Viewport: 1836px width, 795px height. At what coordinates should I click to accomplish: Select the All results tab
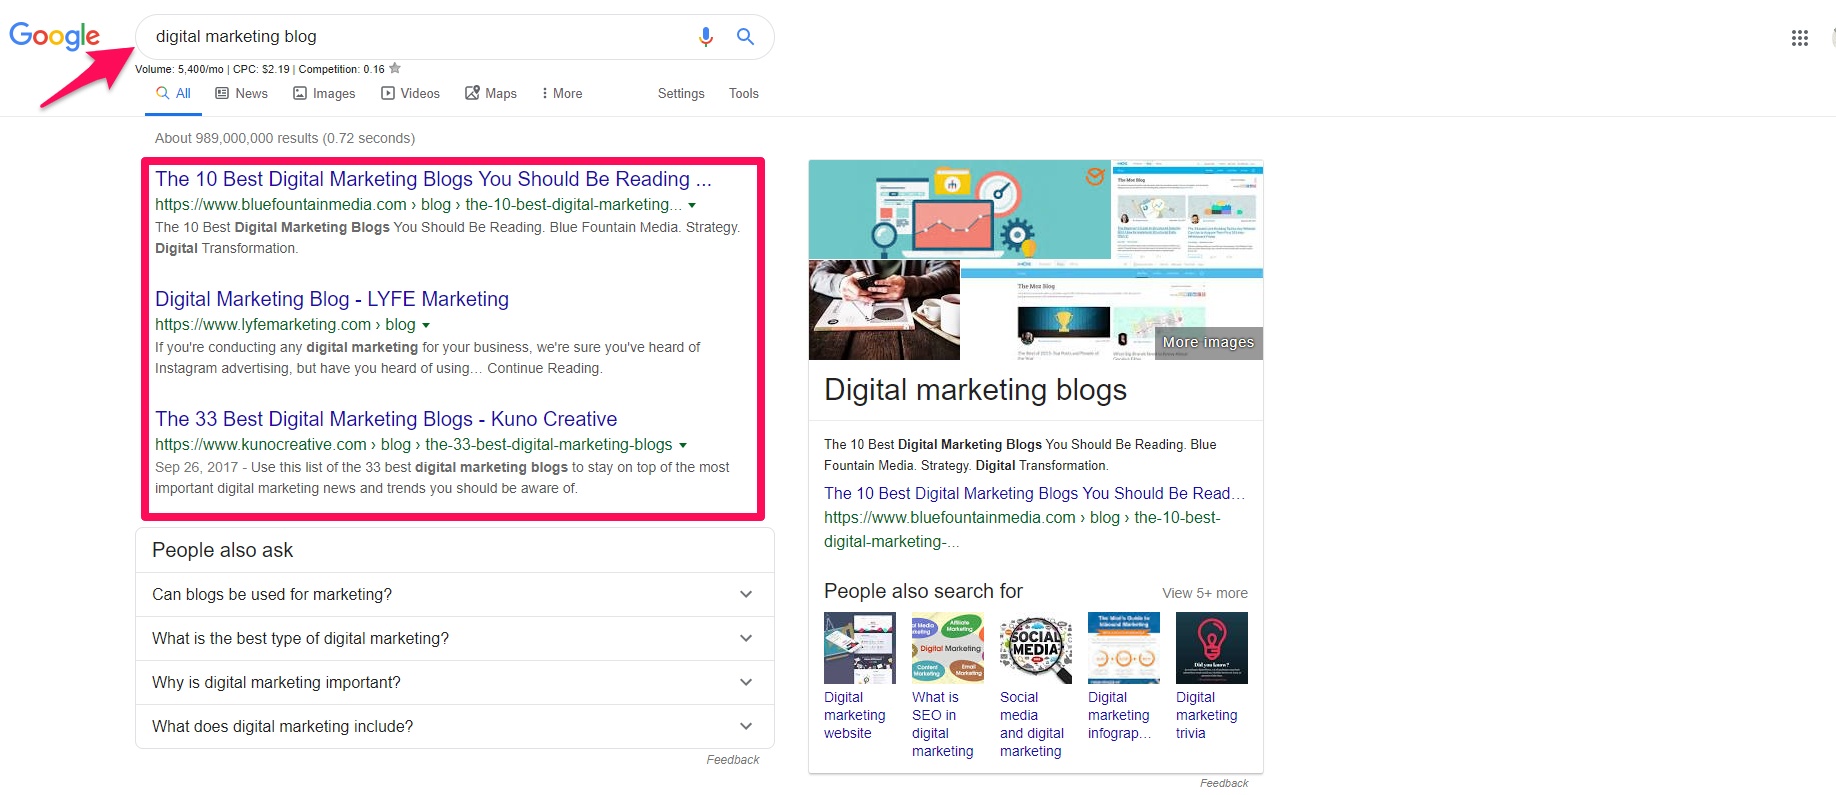pos(173,93)
